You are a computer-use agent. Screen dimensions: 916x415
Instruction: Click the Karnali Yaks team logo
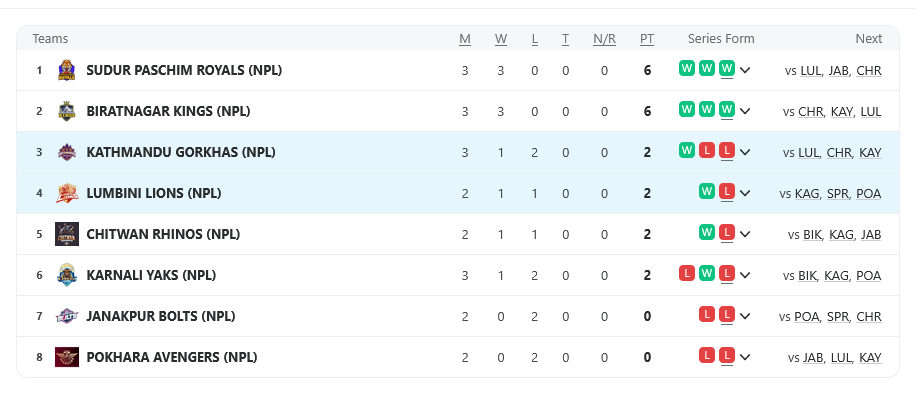67,275
